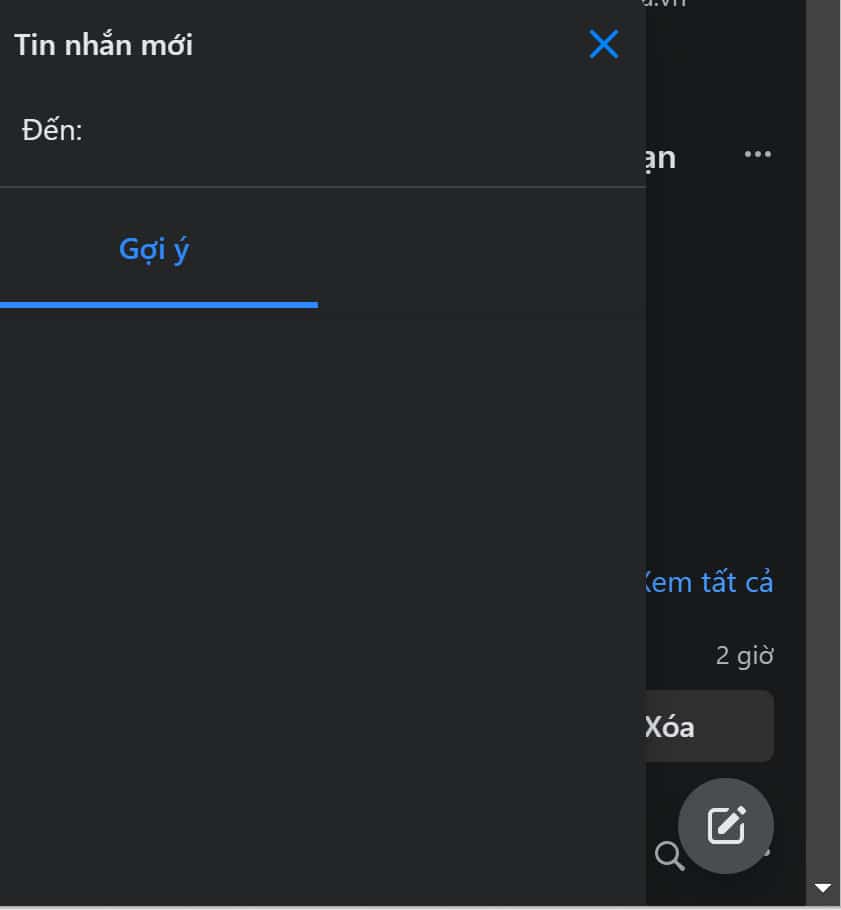Click the compose new message pencil icon
The image size is (841, 910).
(x=726, y=826)
